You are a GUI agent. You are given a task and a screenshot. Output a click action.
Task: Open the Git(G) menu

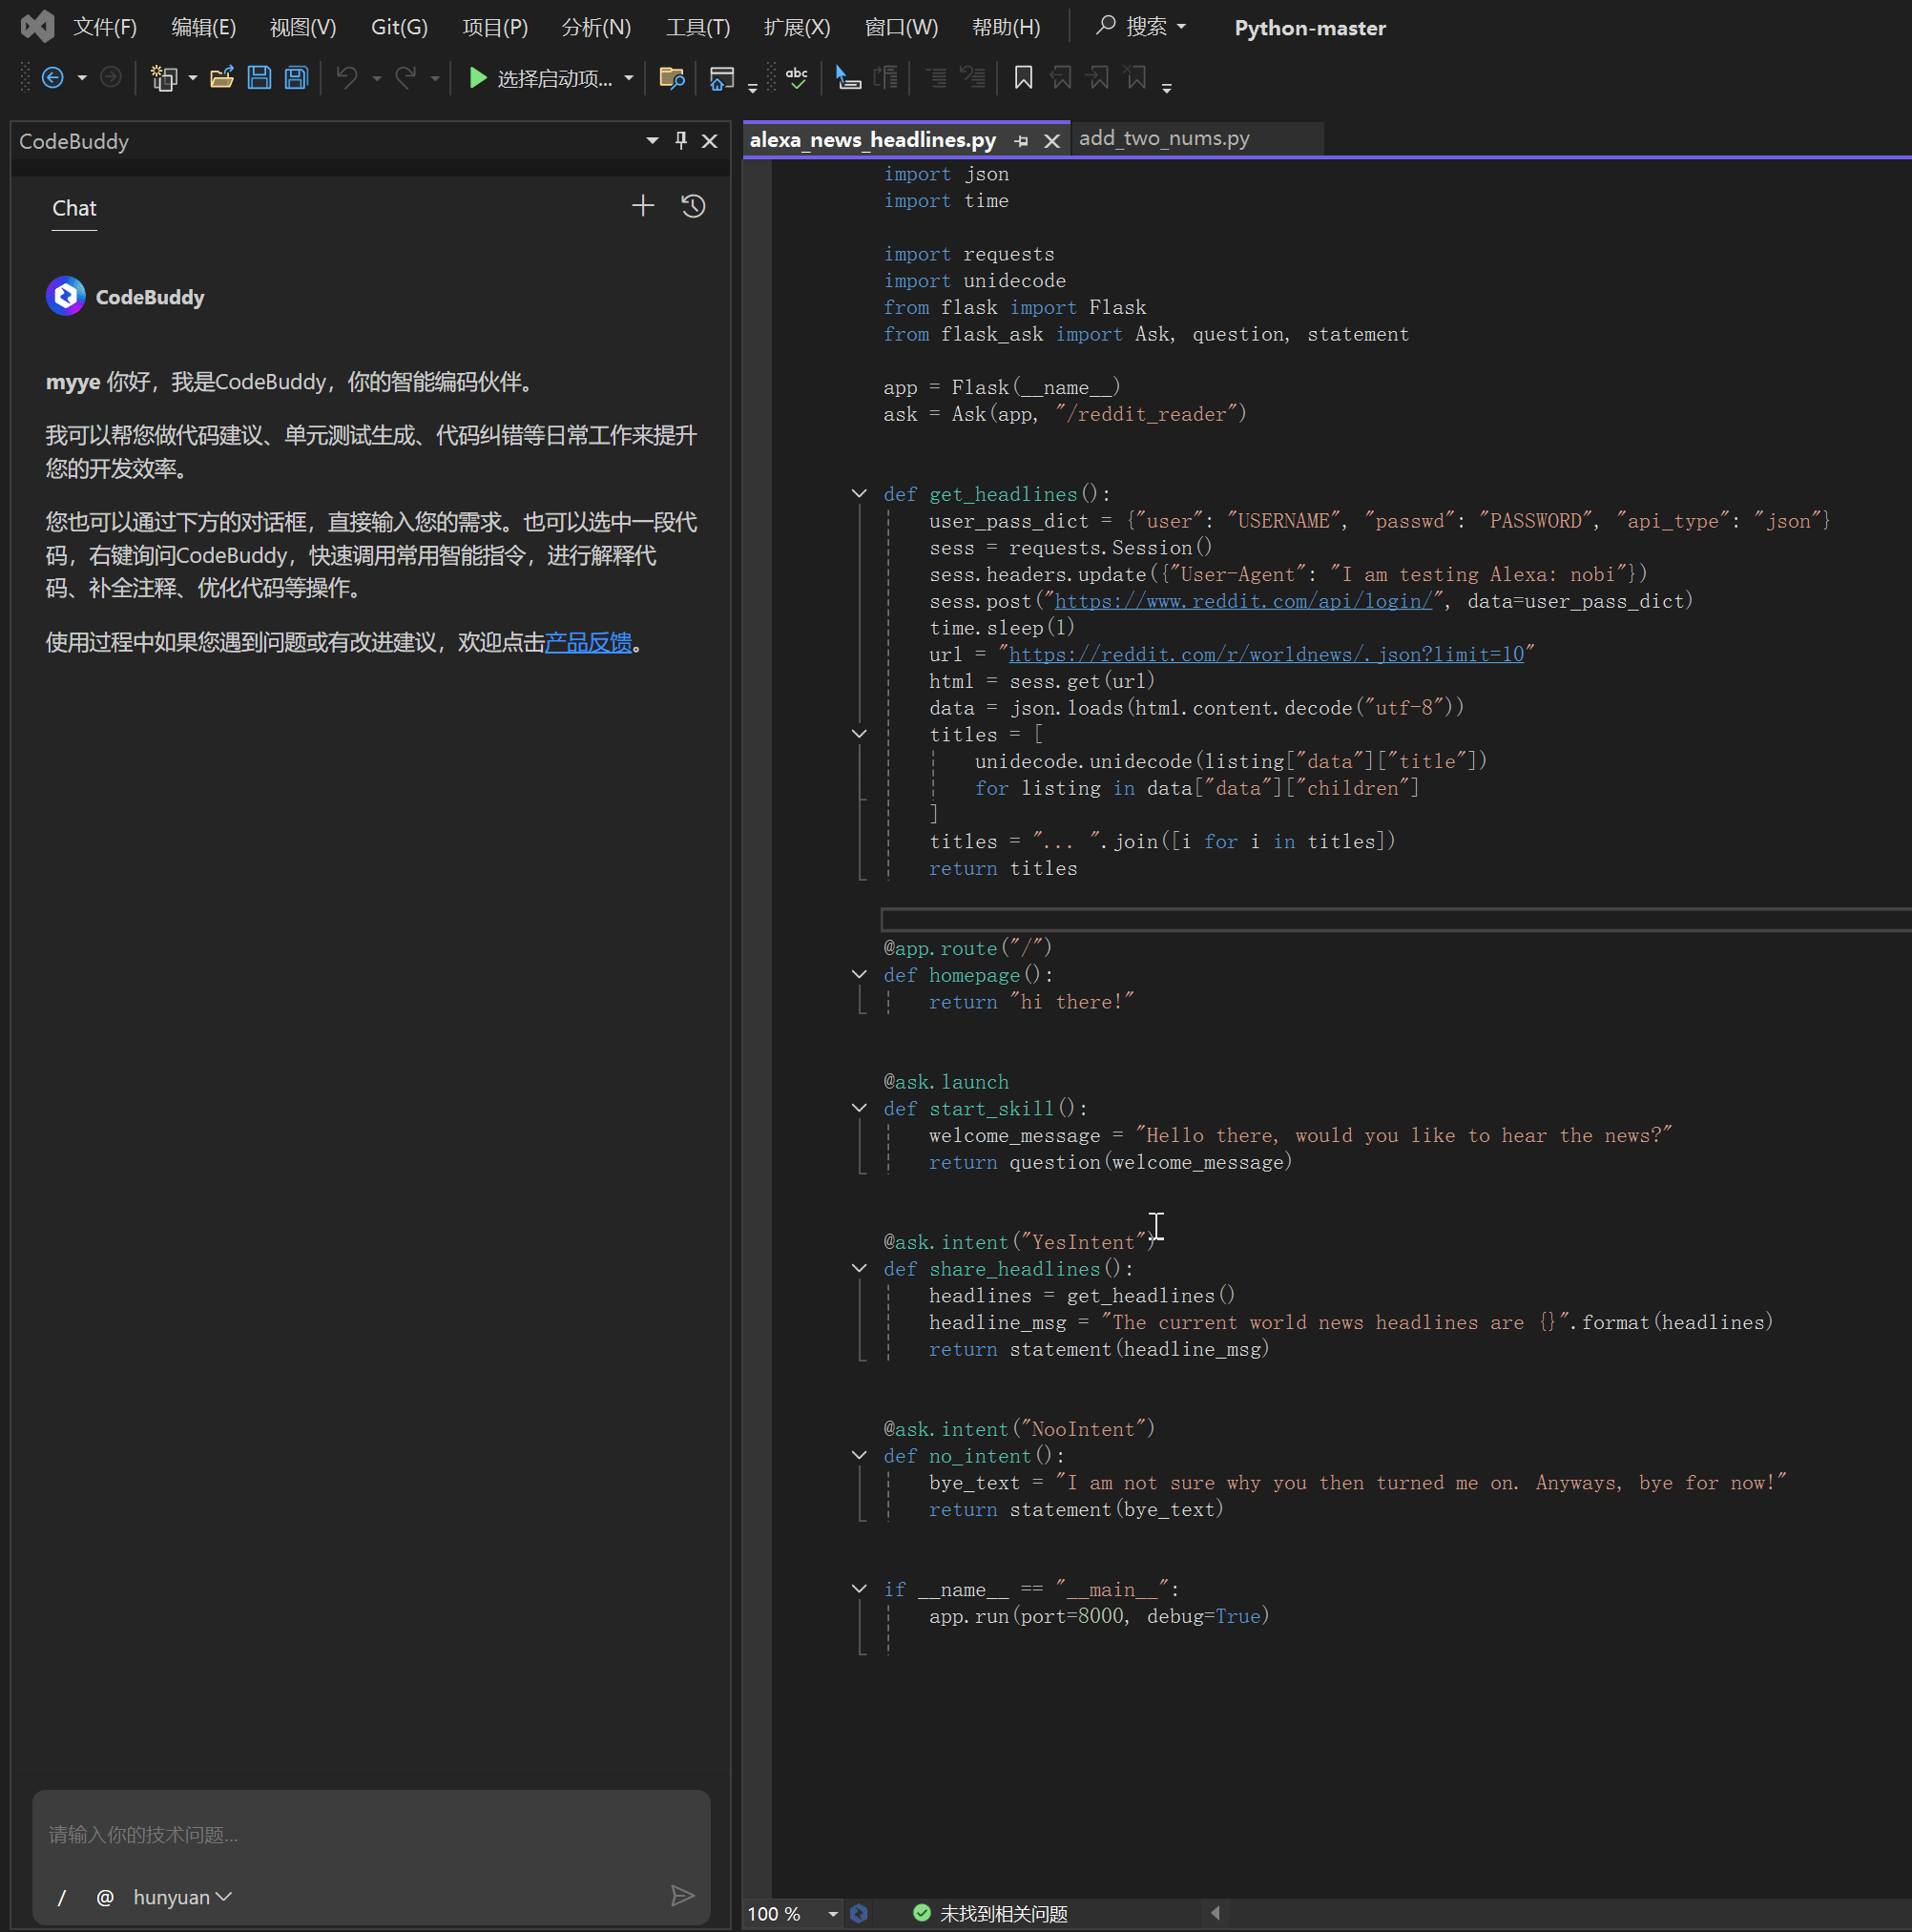coord(399,27)
